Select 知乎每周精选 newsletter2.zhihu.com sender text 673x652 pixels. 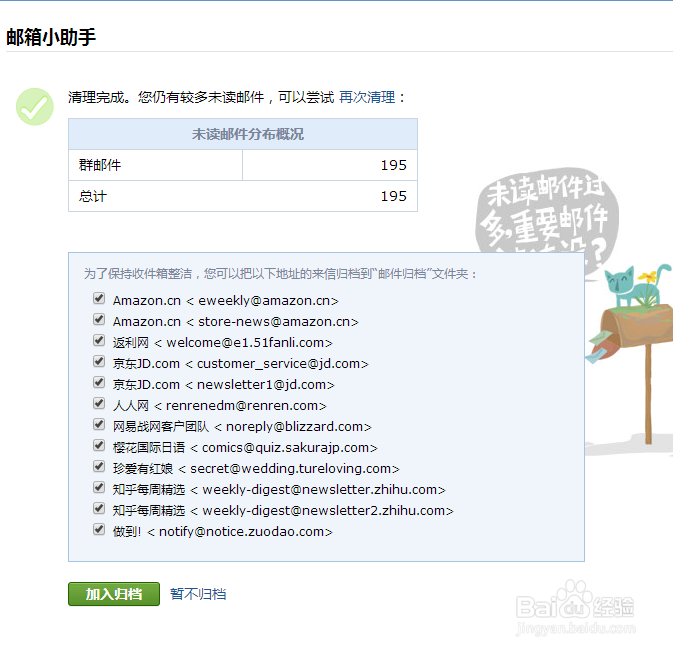click(283, 511)
